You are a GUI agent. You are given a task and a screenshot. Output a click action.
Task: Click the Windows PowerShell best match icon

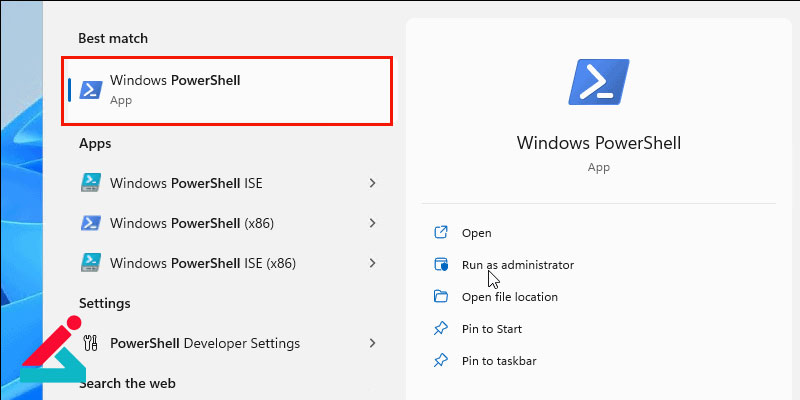(x=91, y=90)
